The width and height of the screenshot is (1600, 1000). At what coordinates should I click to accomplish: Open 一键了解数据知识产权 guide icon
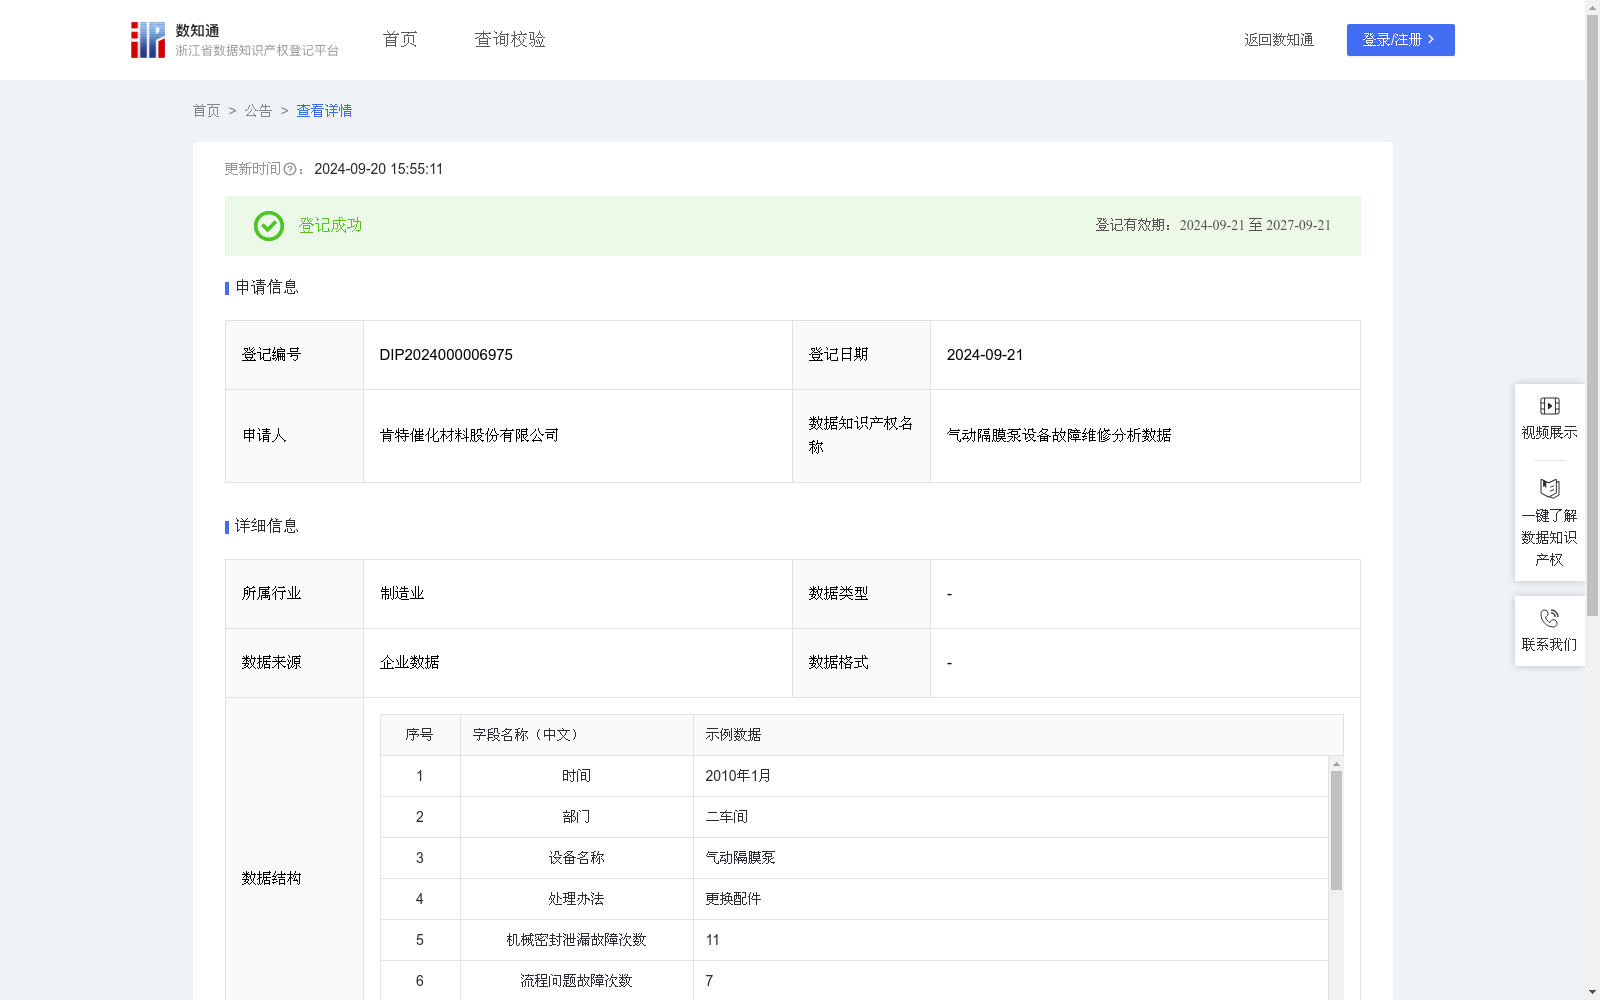tap(1549, 488)
